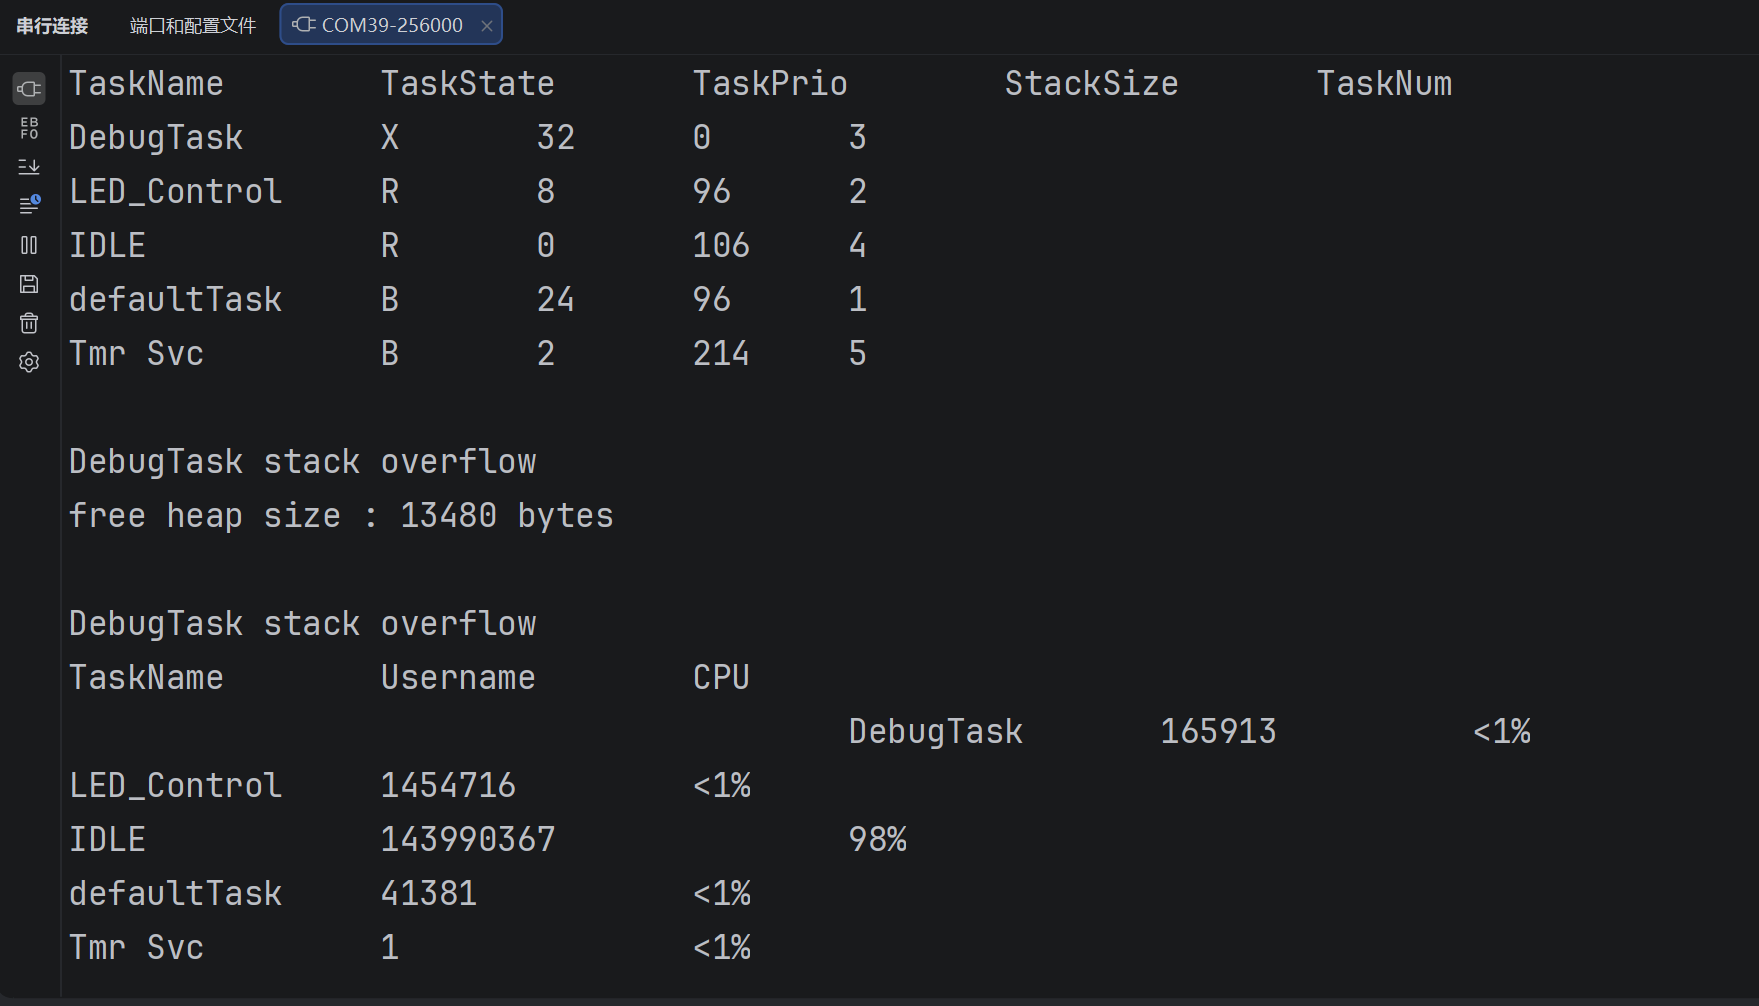
Task: Click the TaskPrio header text
Action: tap(770, 84)
